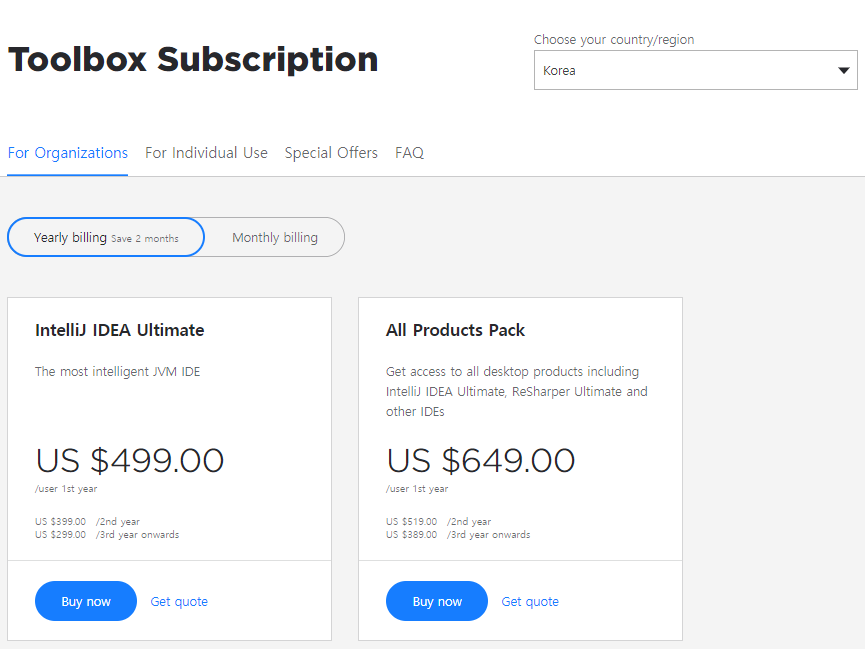Image resolution: width=865 pixels, height=649 pixels.
Task: Click the US $389.00 /3rd year onwards text
Action: [x=458, y=535]
